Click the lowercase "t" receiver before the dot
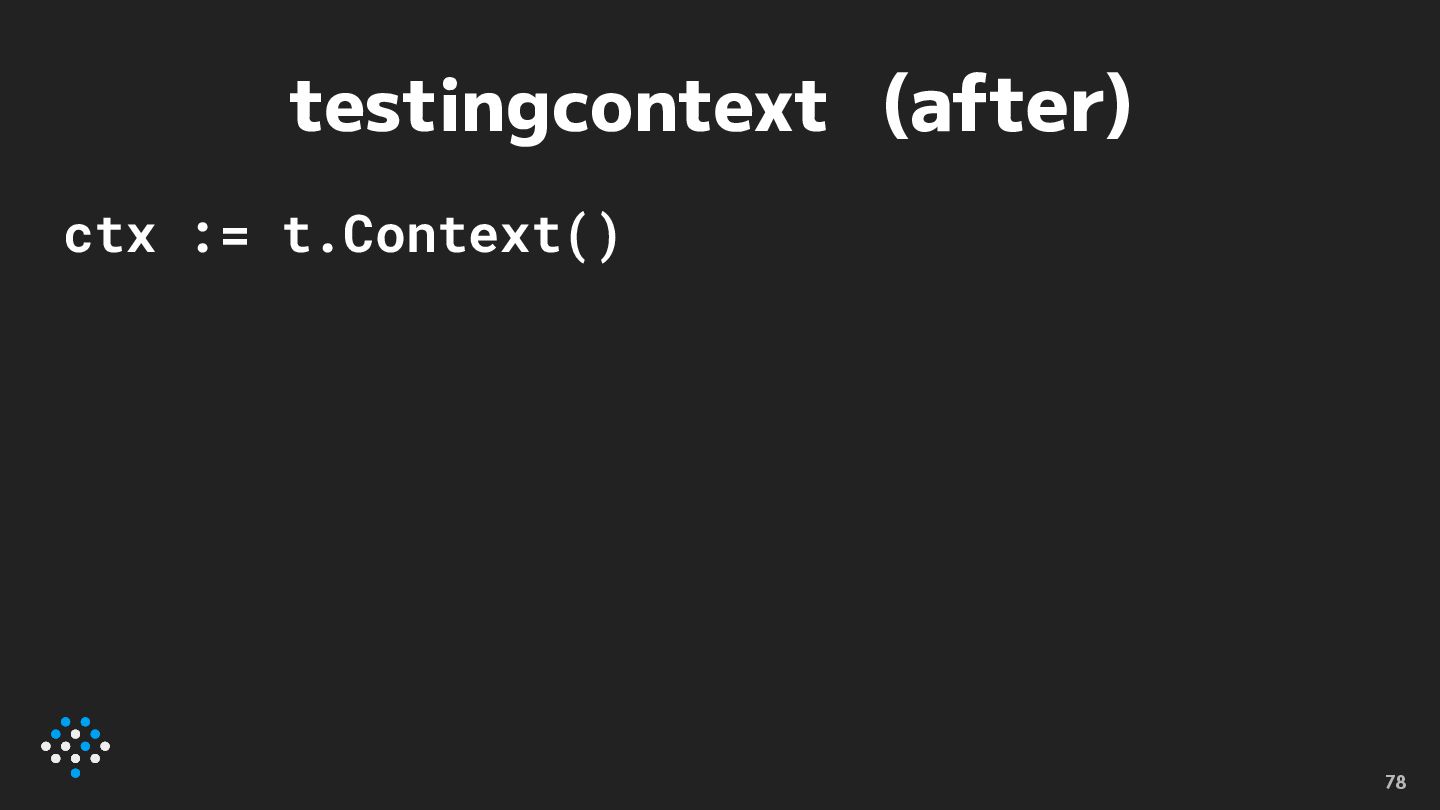Image resolution: width=1440 pixels, height=810 pixels. (x=296, y=236)
